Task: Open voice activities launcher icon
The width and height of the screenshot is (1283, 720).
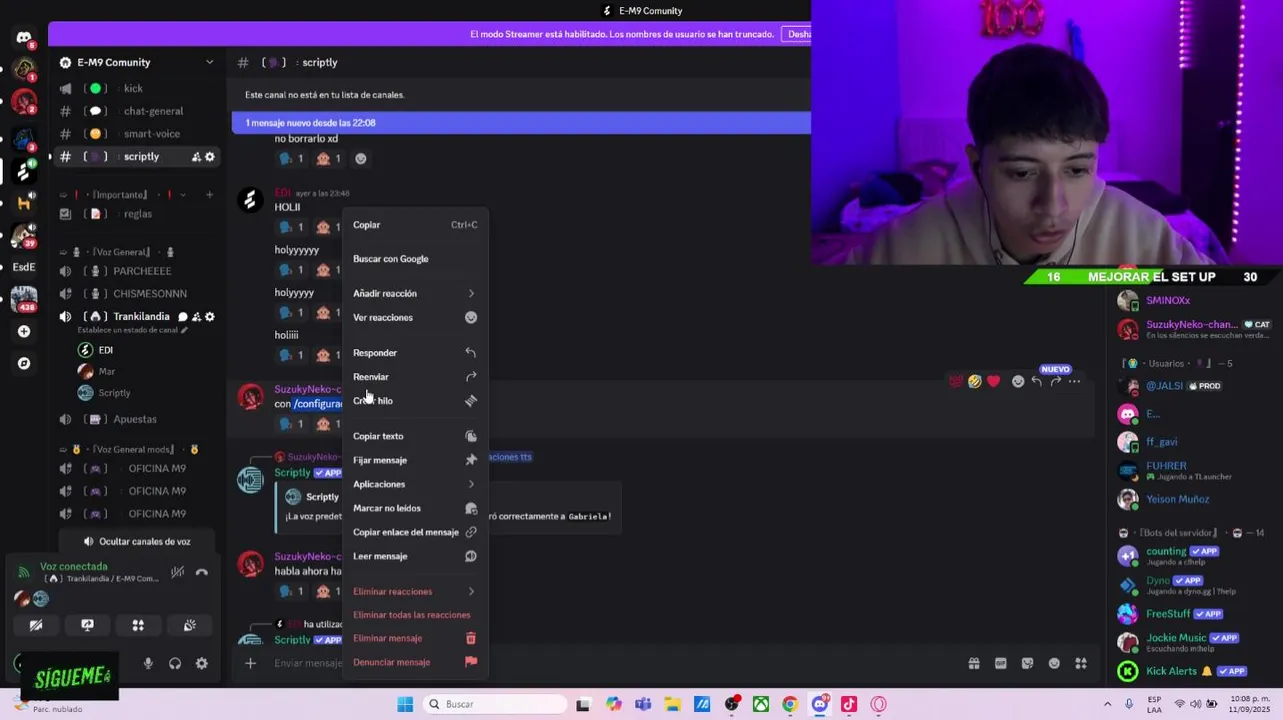Action: coord(138,625)
